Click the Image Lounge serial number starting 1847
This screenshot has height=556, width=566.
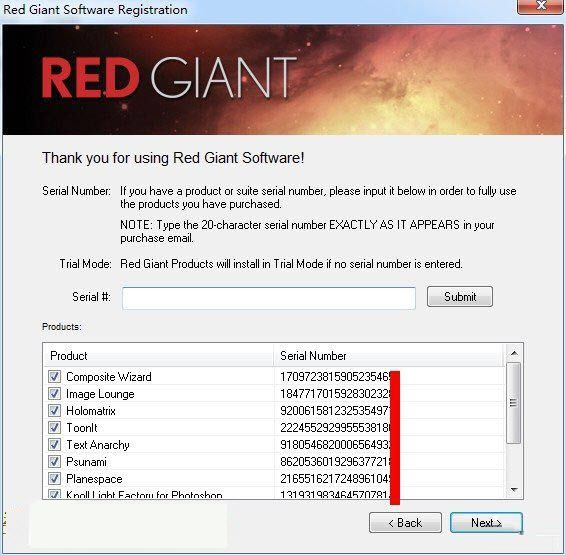pyautogui.click(x=335, y=394)
